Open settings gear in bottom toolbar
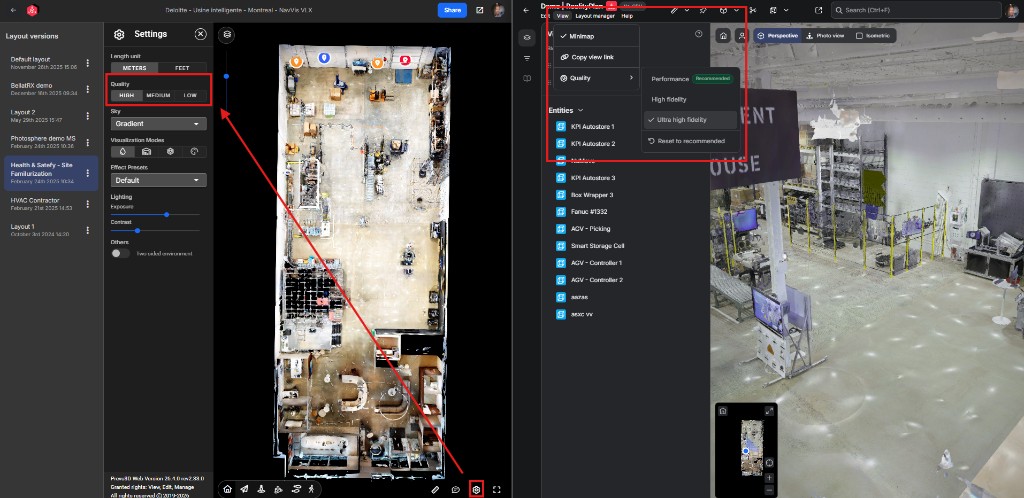The height and width of the screenshot is (498, 1024). tap(477, 490)
